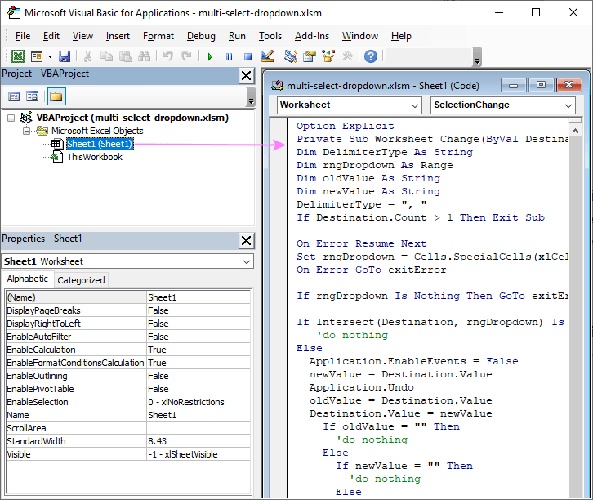593x500 pixels.
Task: Click the Insert UserForm toolbar icon
Action: [x=37, y=56]
